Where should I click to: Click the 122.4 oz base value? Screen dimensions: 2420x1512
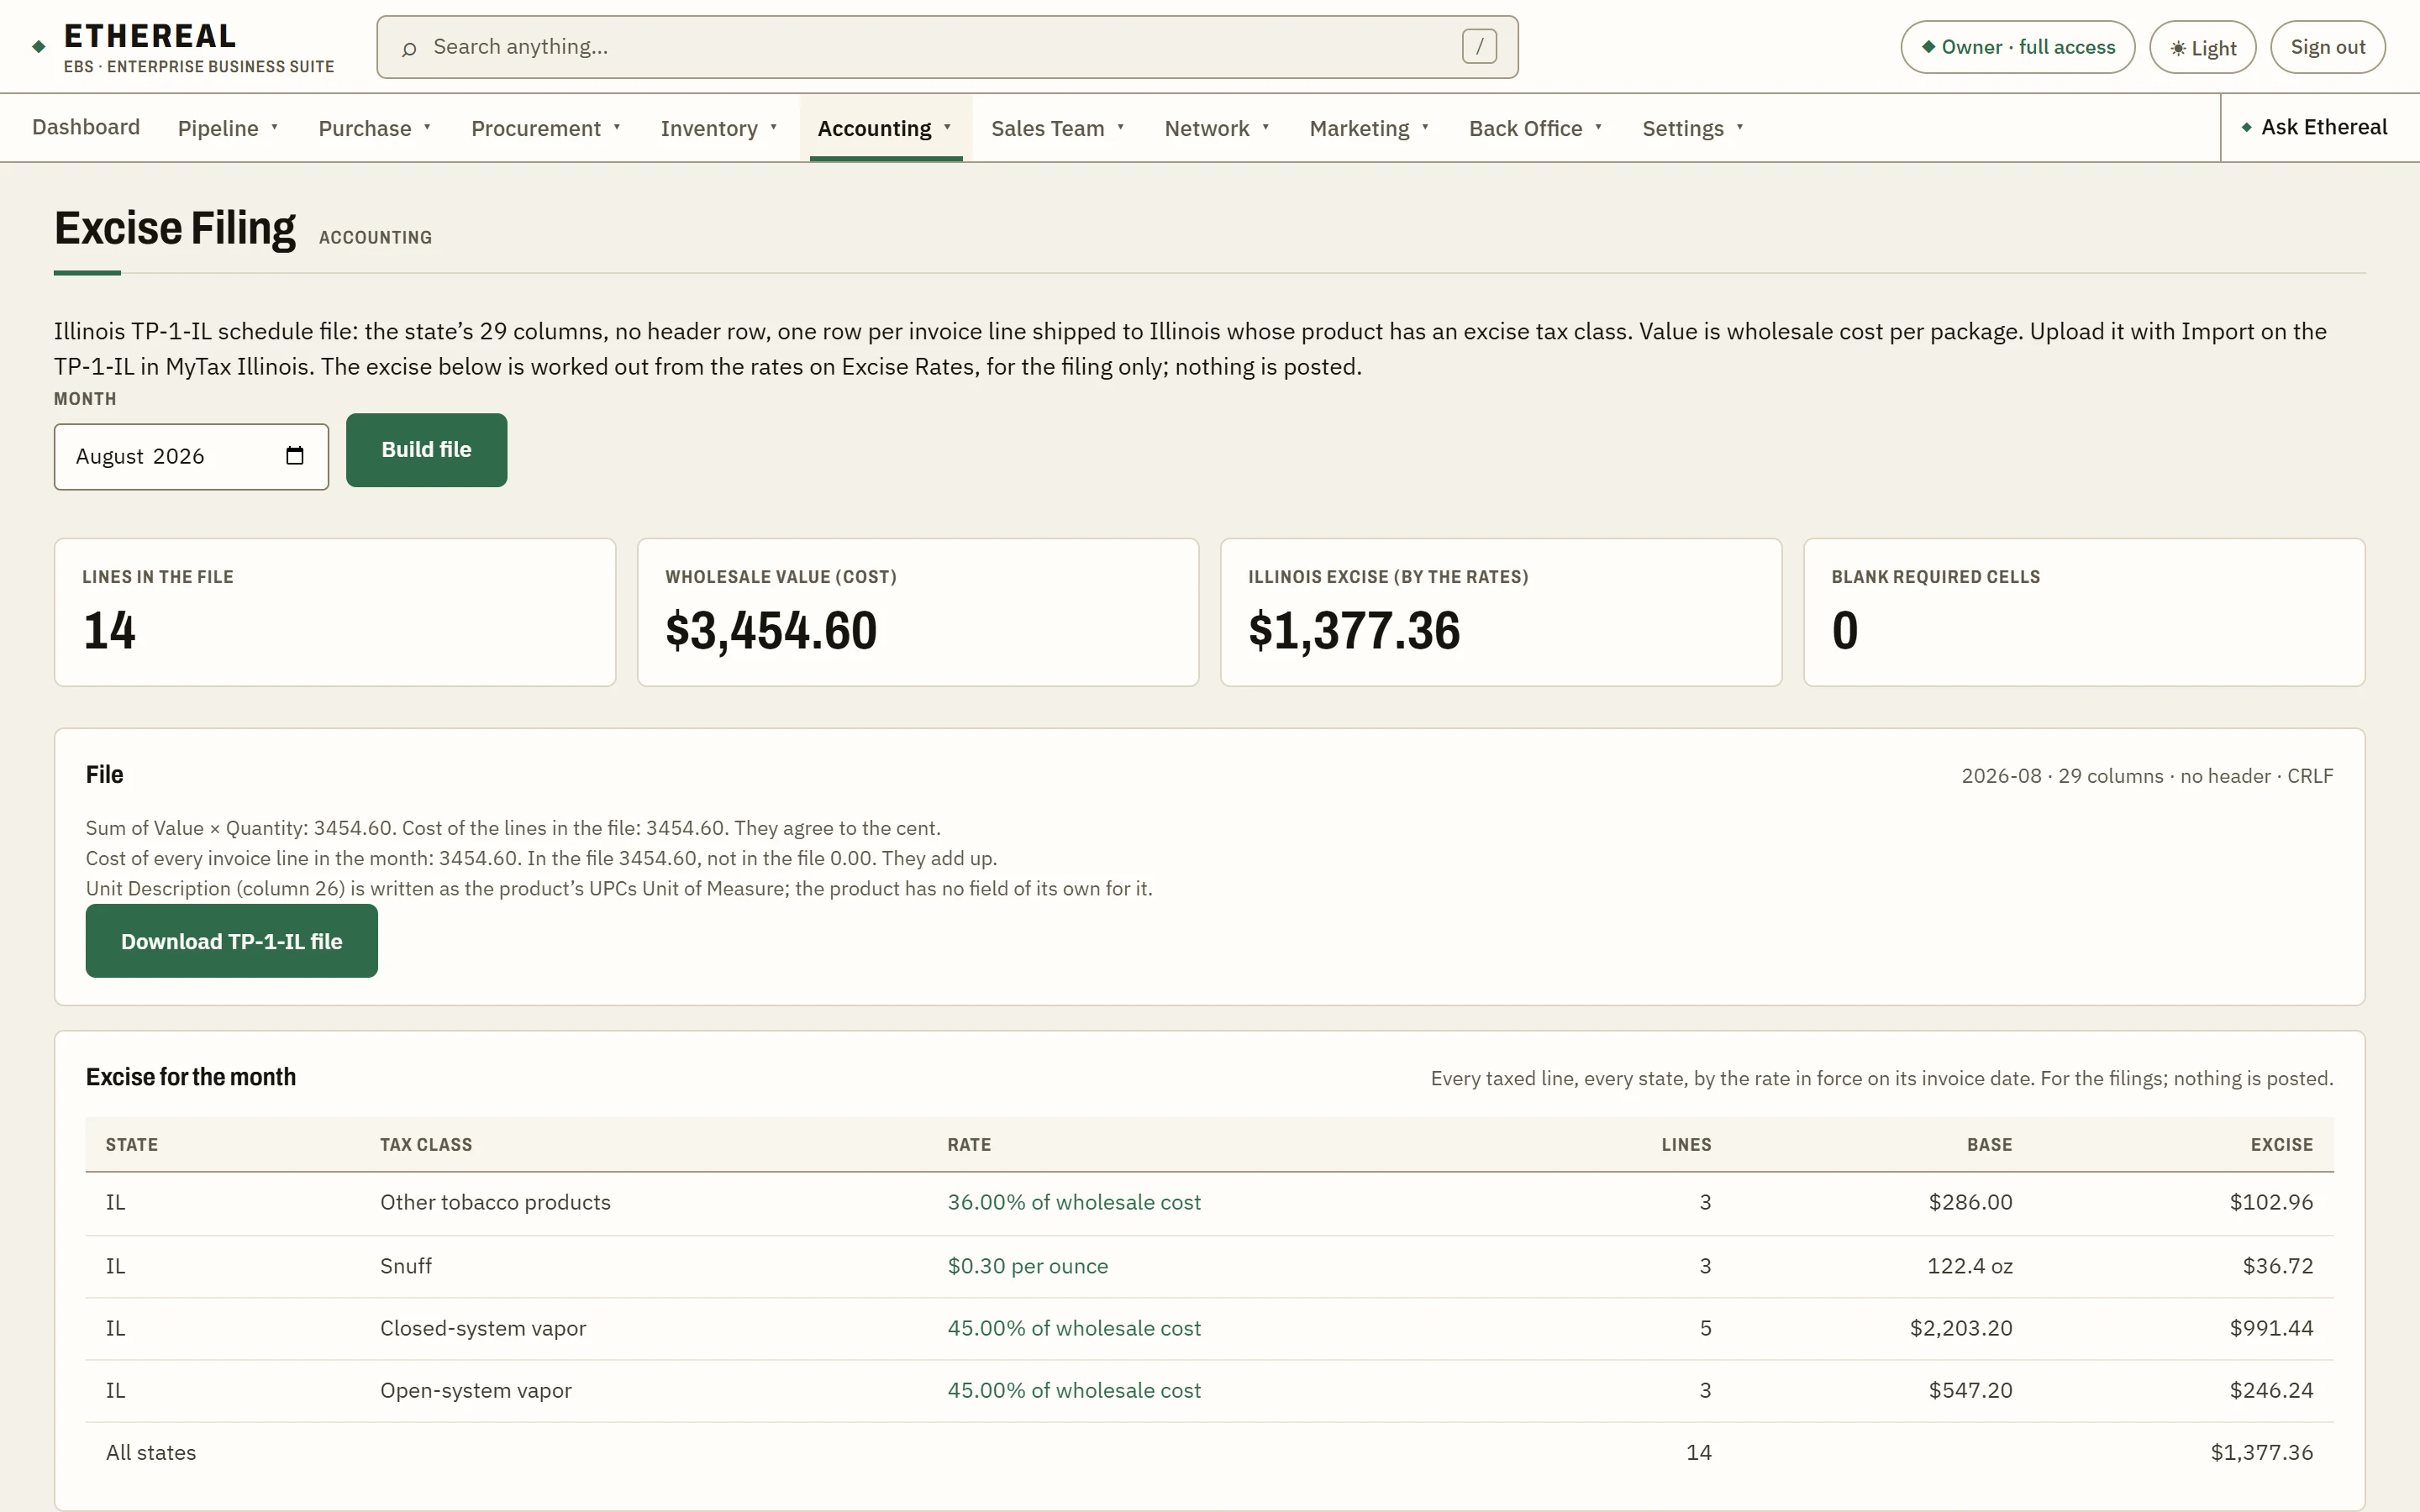(1970, 1266)
